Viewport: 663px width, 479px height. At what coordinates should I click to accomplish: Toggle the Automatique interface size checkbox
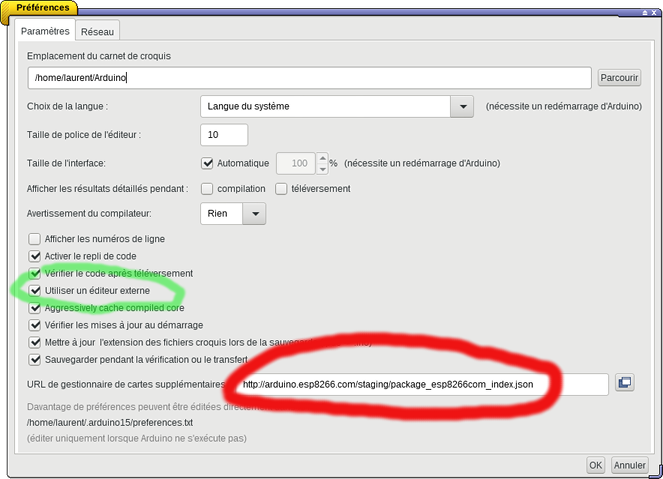tap(208, 163)
